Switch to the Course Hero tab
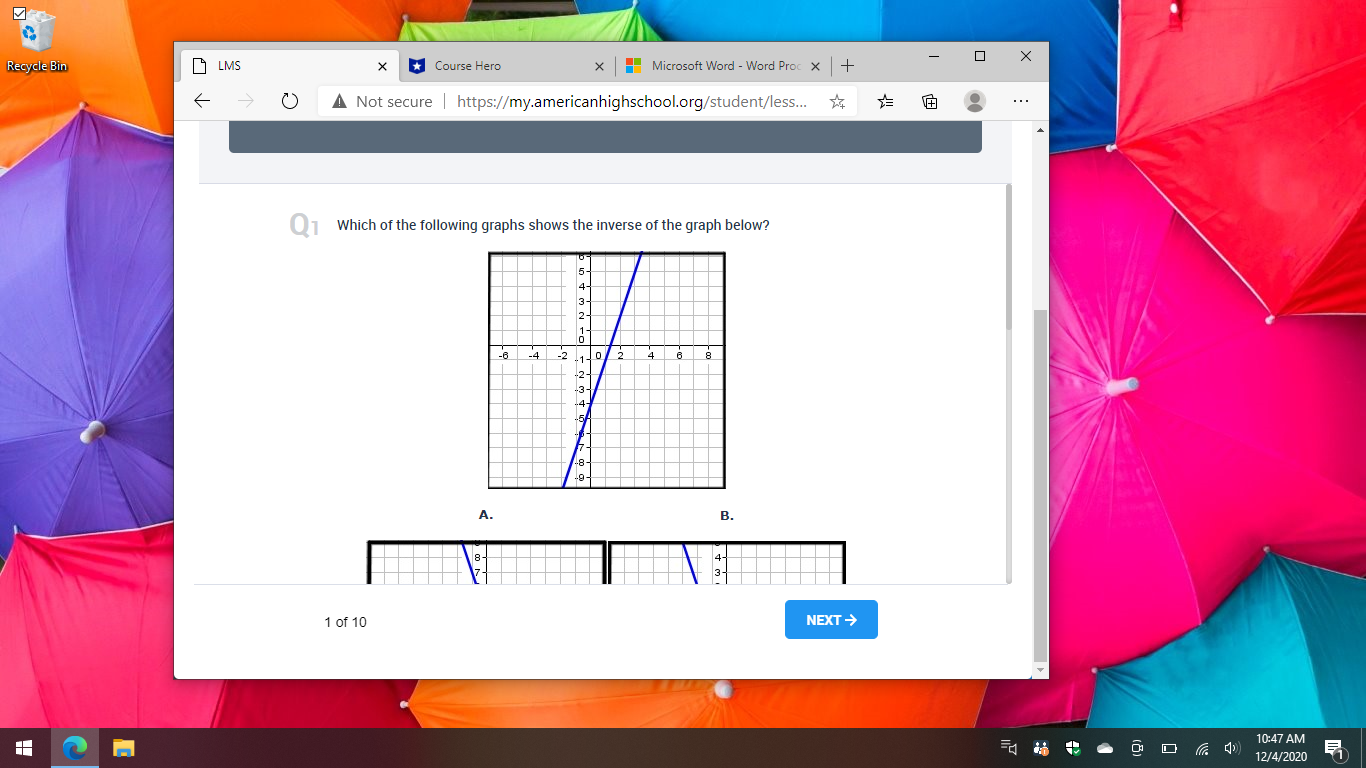This screenshot has height=768, width=1366. [x=506, y=66]
